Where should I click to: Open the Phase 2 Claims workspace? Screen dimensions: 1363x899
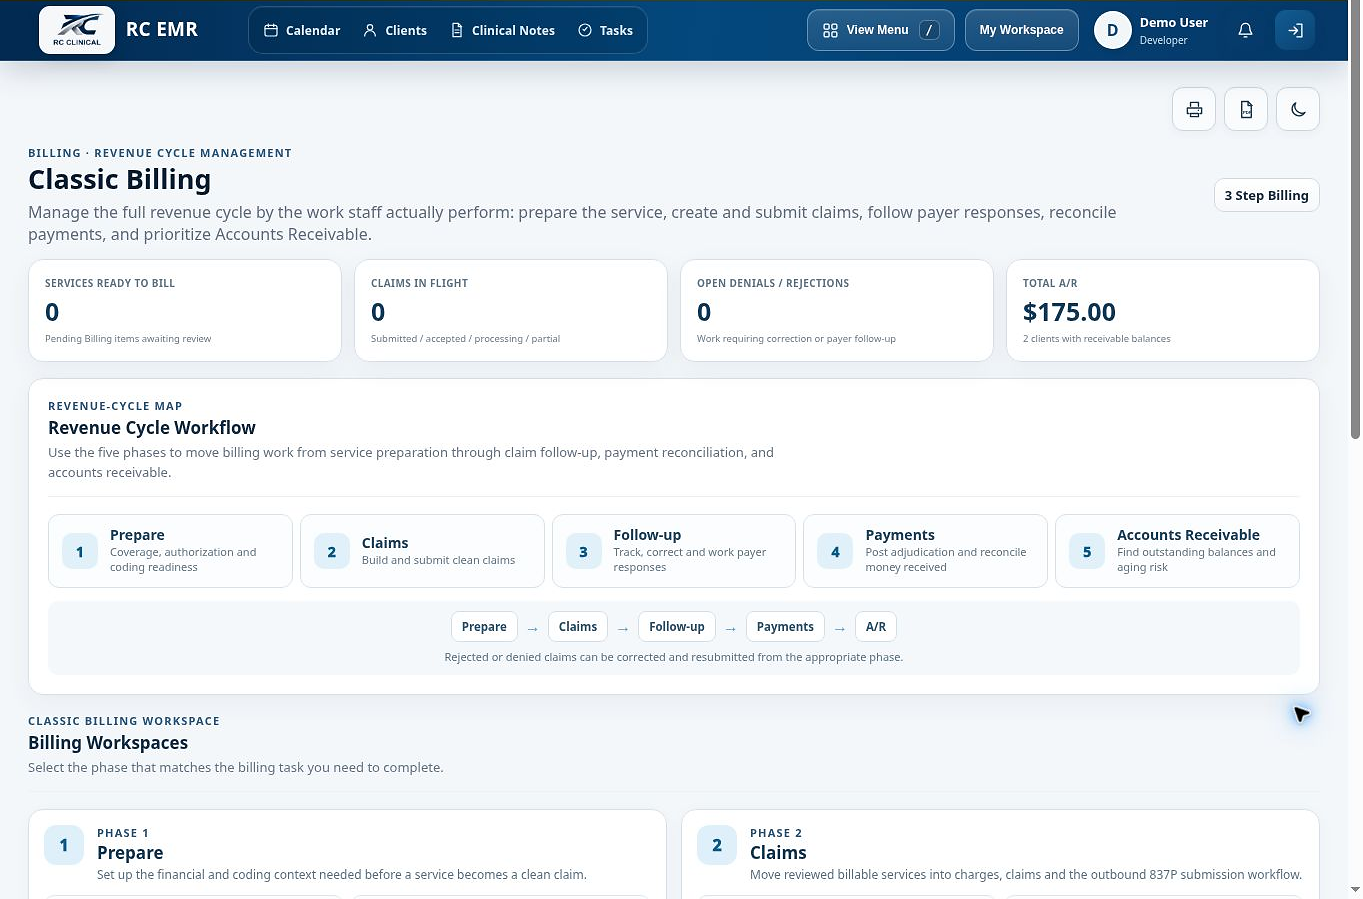pyautogui.click(x=1000, y=853)
